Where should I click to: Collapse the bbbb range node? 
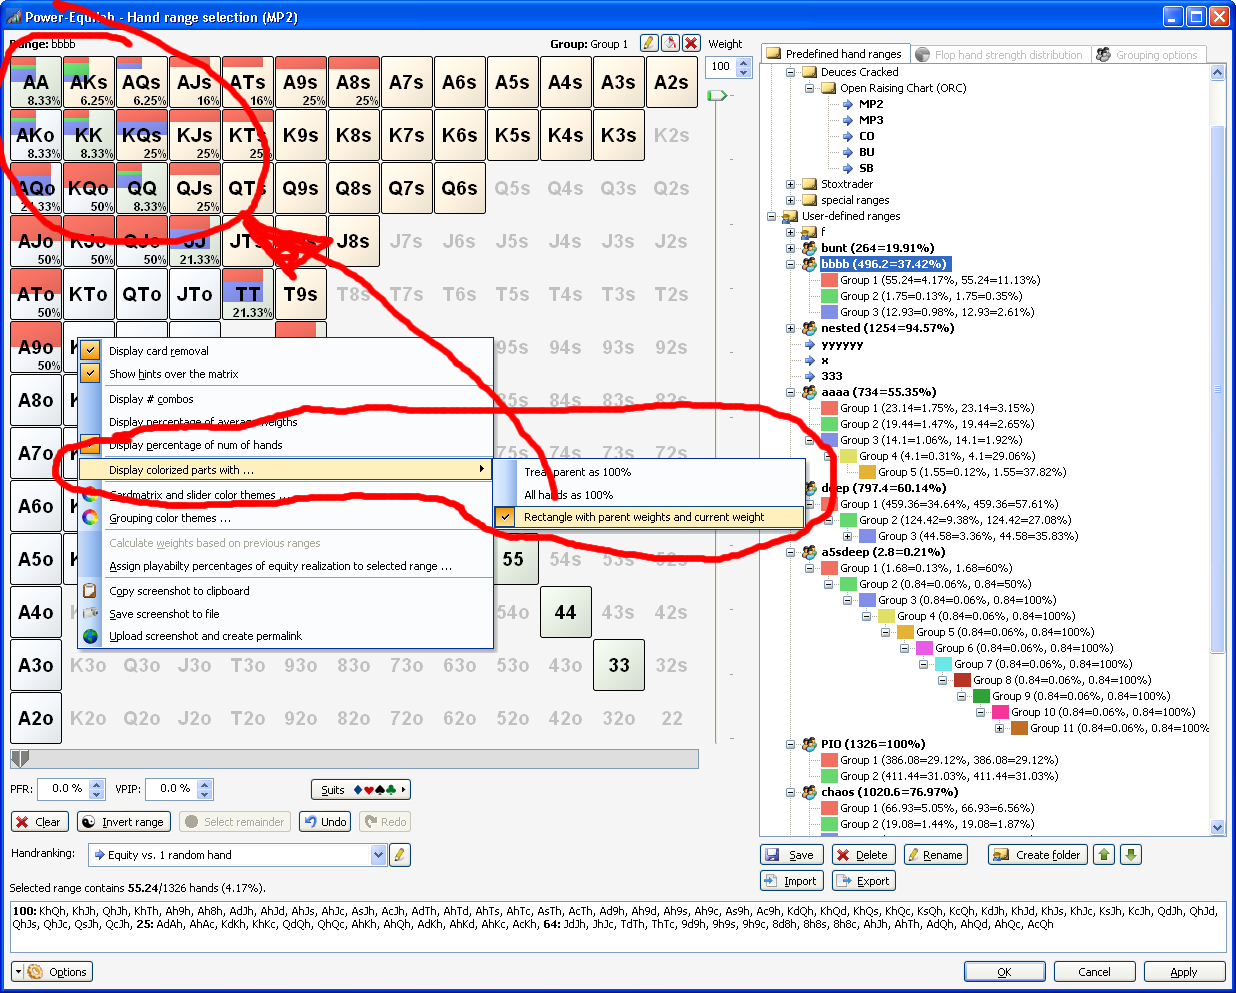click(x=790, y=264)
